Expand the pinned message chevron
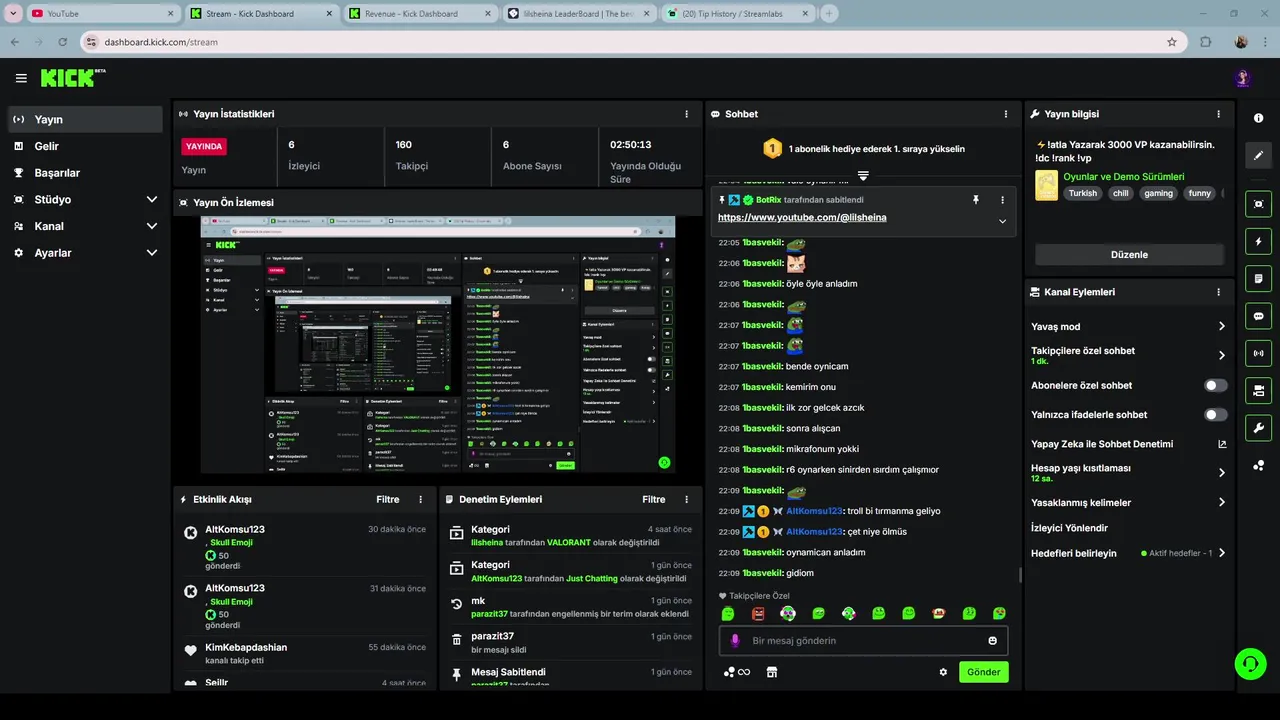Screen dimensions: 1280x720 [1002, 221]
